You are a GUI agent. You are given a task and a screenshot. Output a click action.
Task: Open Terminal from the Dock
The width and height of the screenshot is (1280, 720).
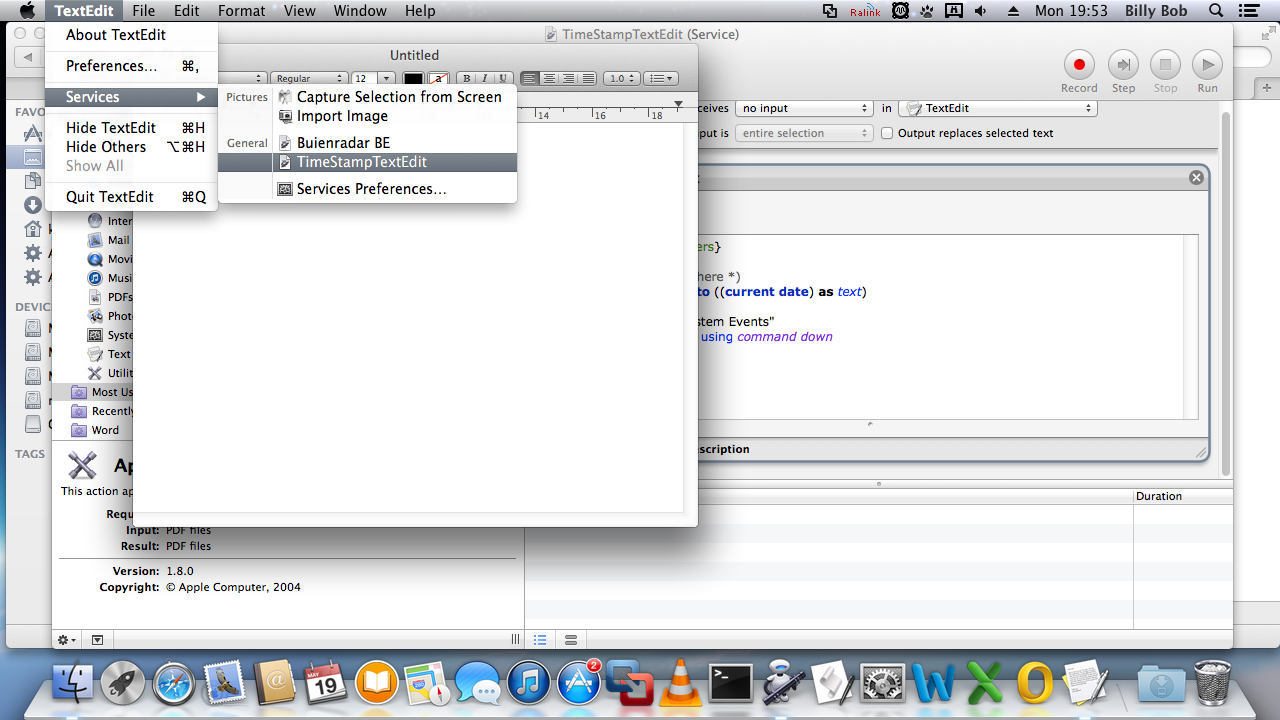coord(731,685)
